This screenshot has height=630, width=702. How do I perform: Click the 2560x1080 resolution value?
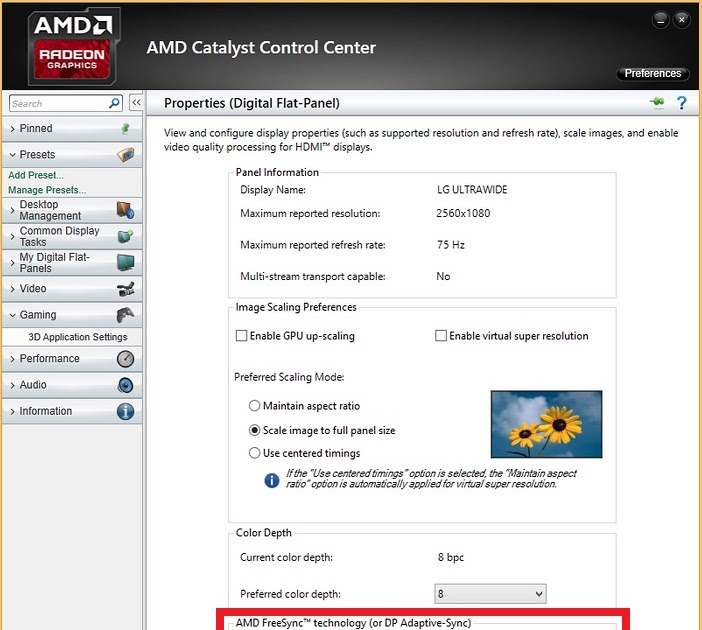coord(463,213)
